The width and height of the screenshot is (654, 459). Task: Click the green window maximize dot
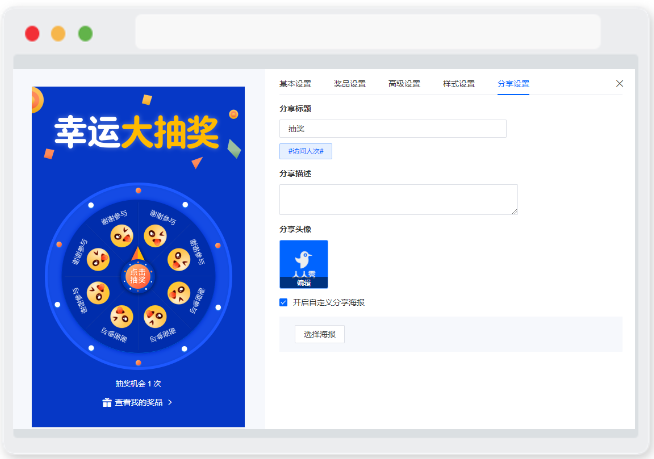86,33
